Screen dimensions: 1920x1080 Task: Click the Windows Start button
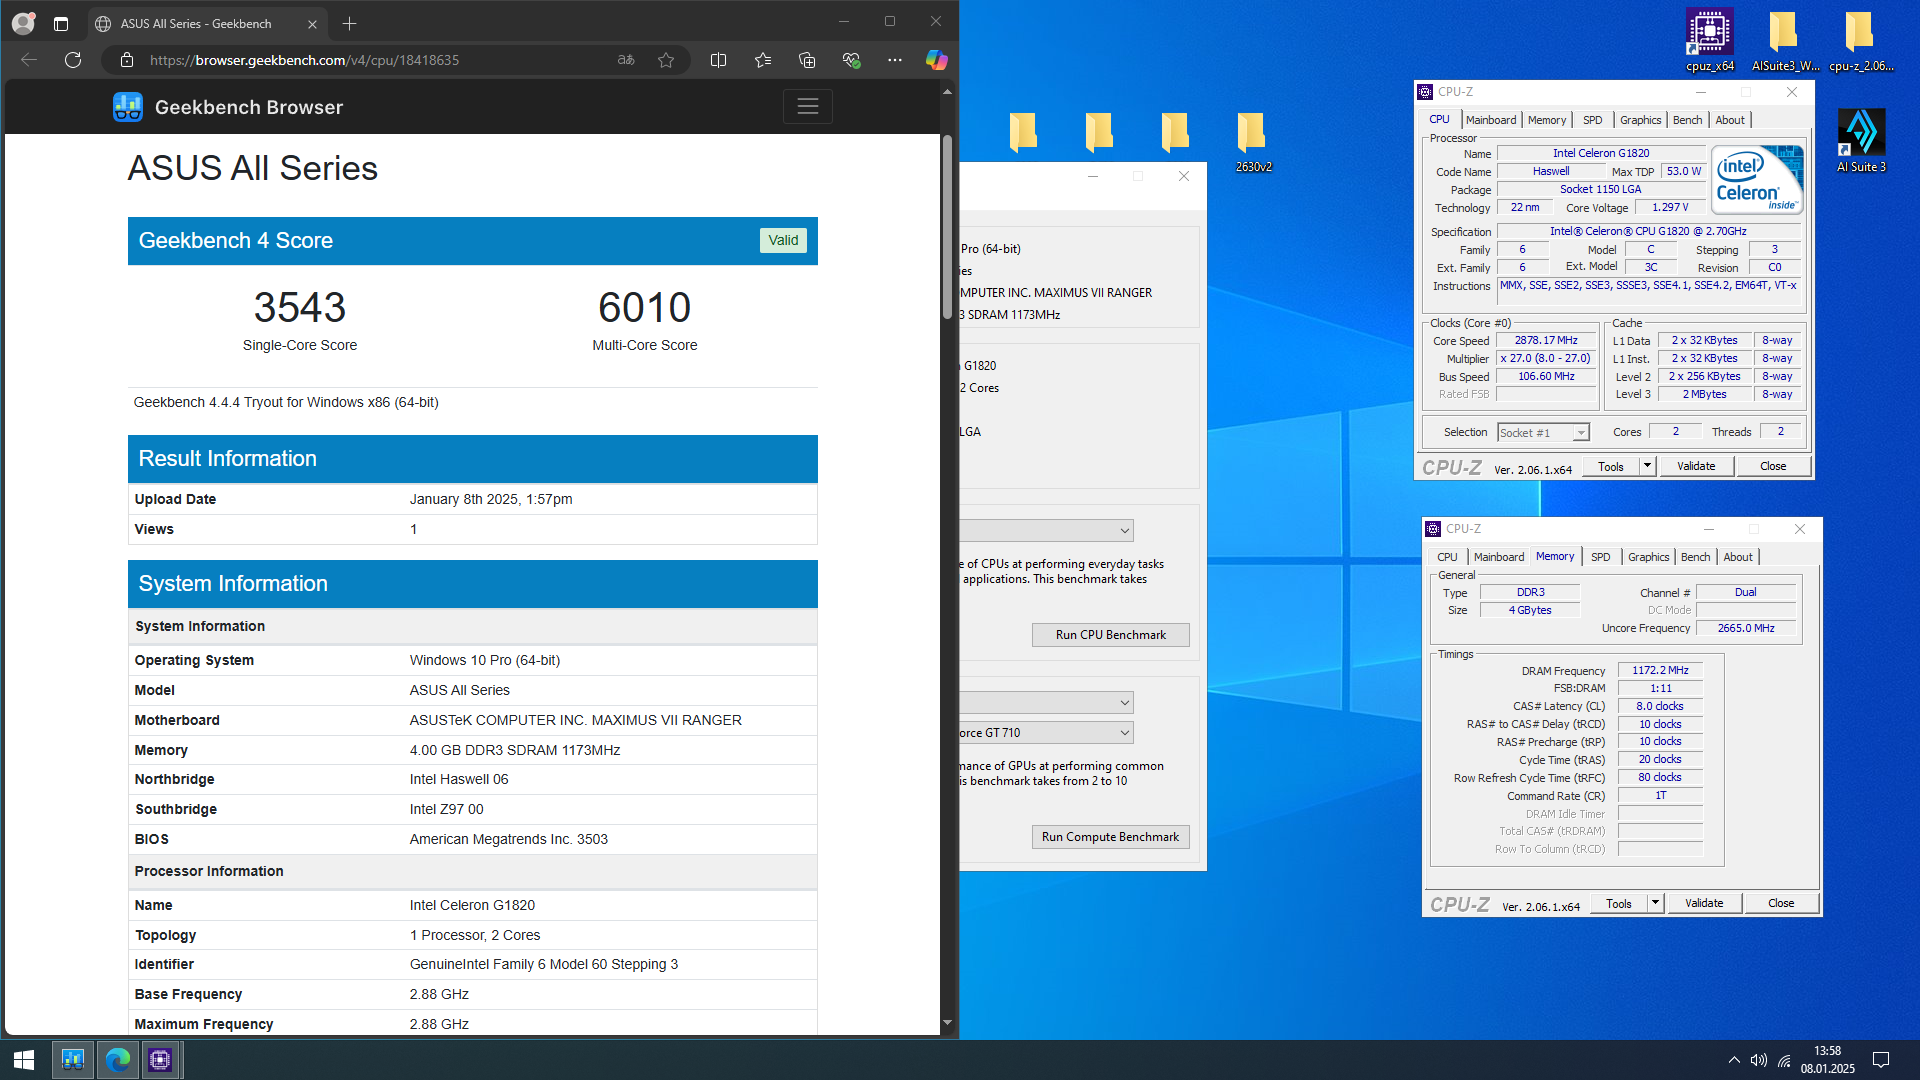(24, 1060)
